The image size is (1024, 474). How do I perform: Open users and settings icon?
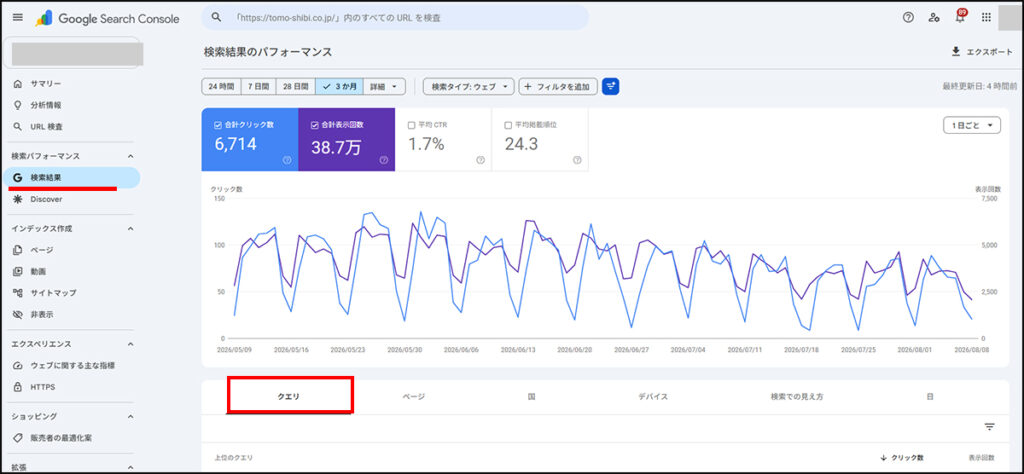click(934, 18)
